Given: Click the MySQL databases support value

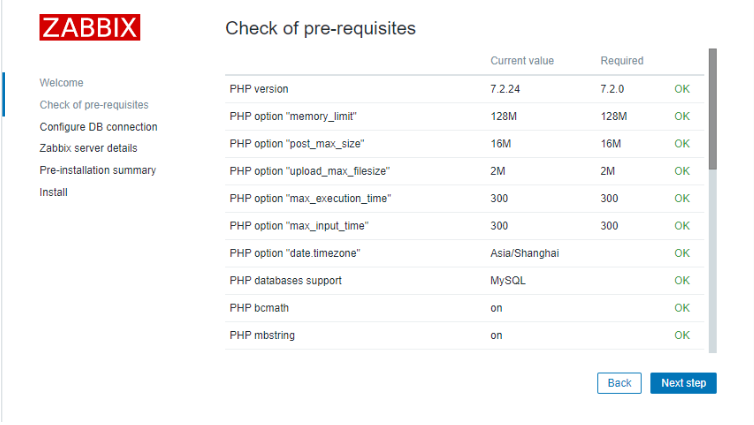Looking at the screenshot, I should click(x=508, y=281).
